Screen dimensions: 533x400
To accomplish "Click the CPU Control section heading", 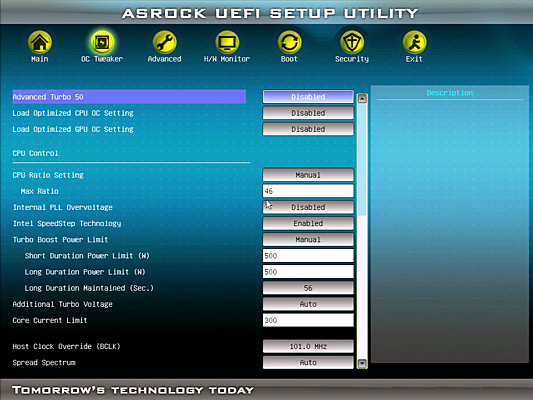I will click(x=35, y=153).
